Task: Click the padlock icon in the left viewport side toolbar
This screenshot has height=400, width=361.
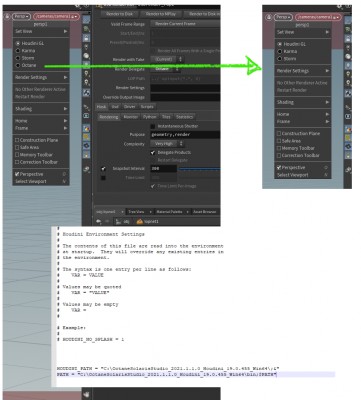Action: tap(86, 38)
